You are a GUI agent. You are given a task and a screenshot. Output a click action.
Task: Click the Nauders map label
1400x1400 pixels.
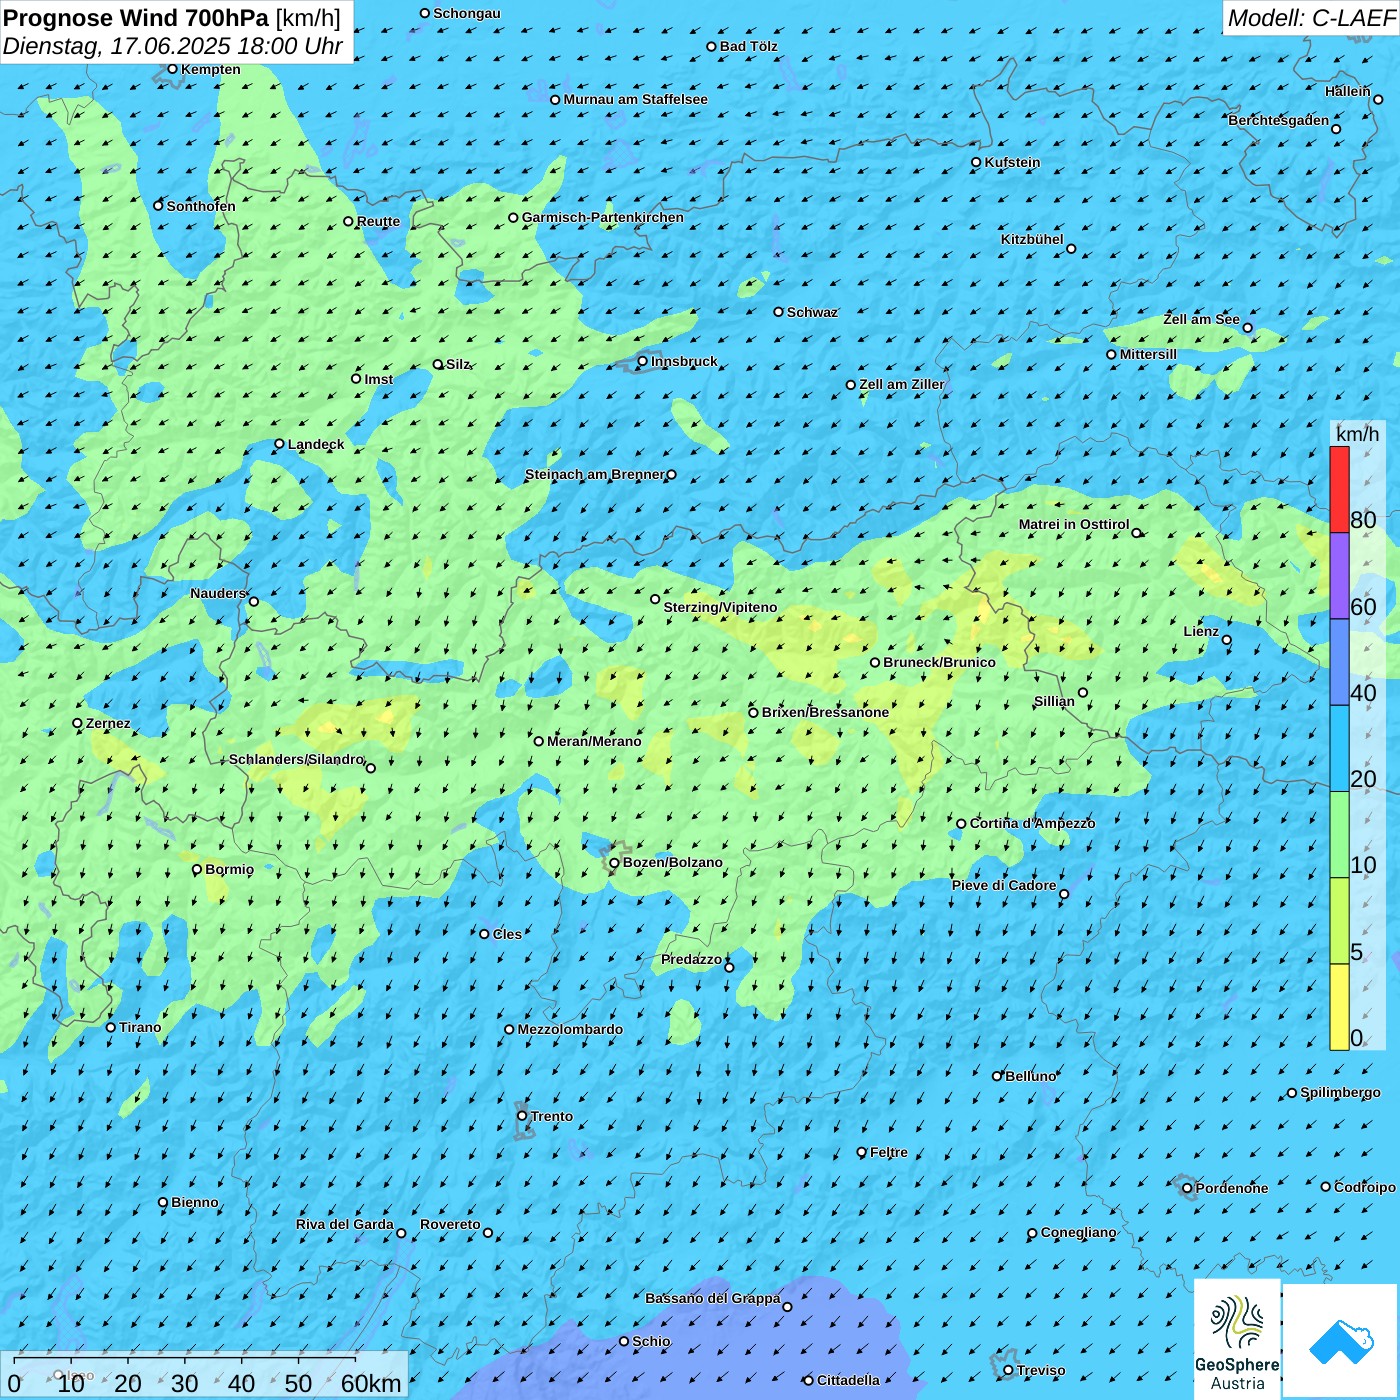(217, 593)
